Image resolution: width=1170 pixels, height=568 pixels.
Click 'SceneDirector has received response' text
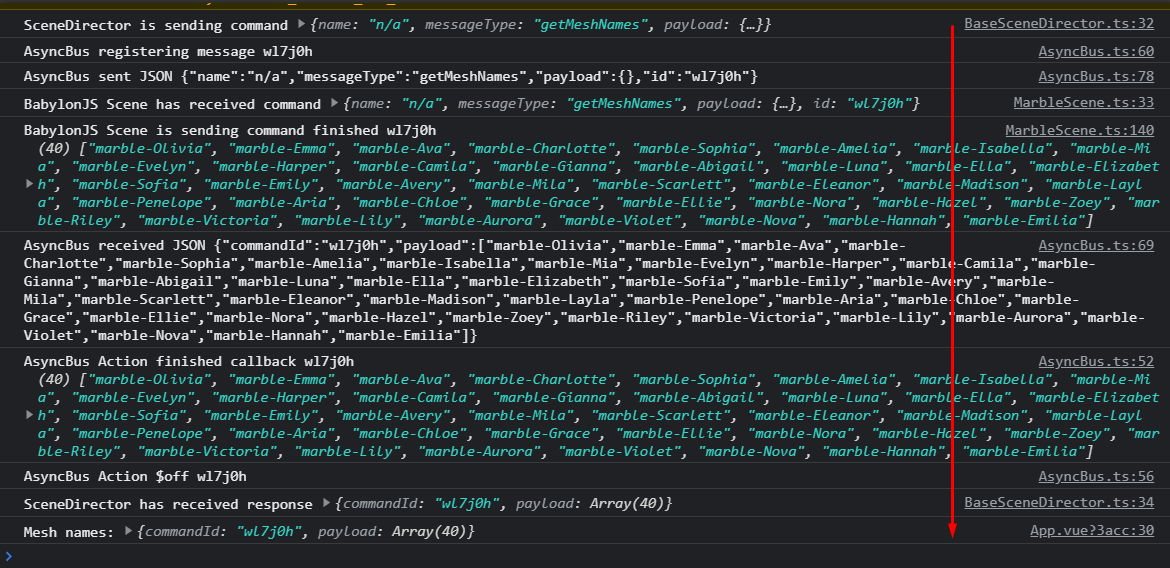[168, 505]
